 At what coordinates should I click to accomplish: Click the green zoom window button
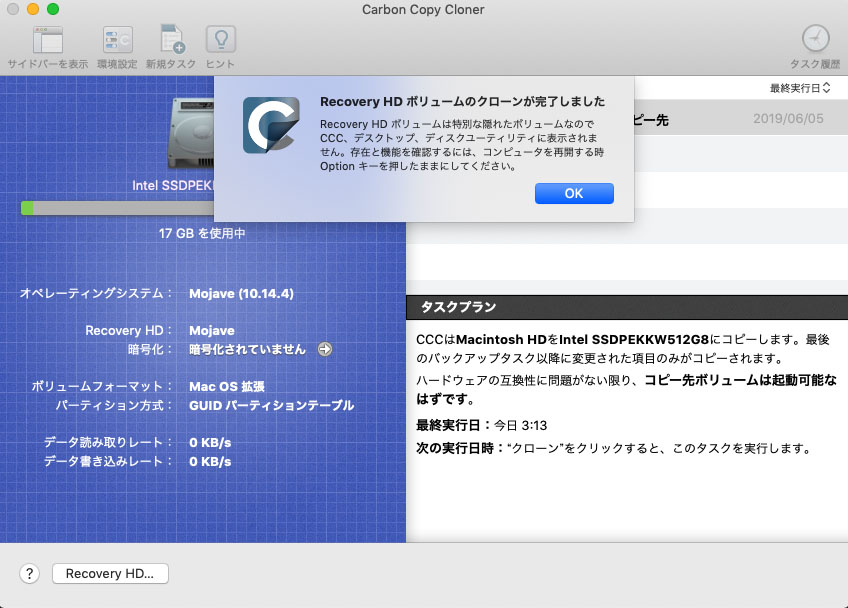[53, 9]
